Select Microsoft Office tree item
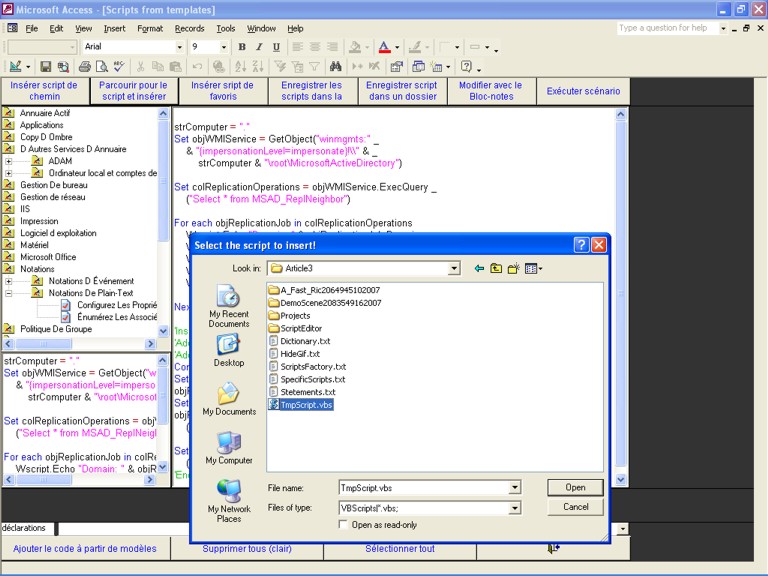768x576 pixels. (48, 257)
